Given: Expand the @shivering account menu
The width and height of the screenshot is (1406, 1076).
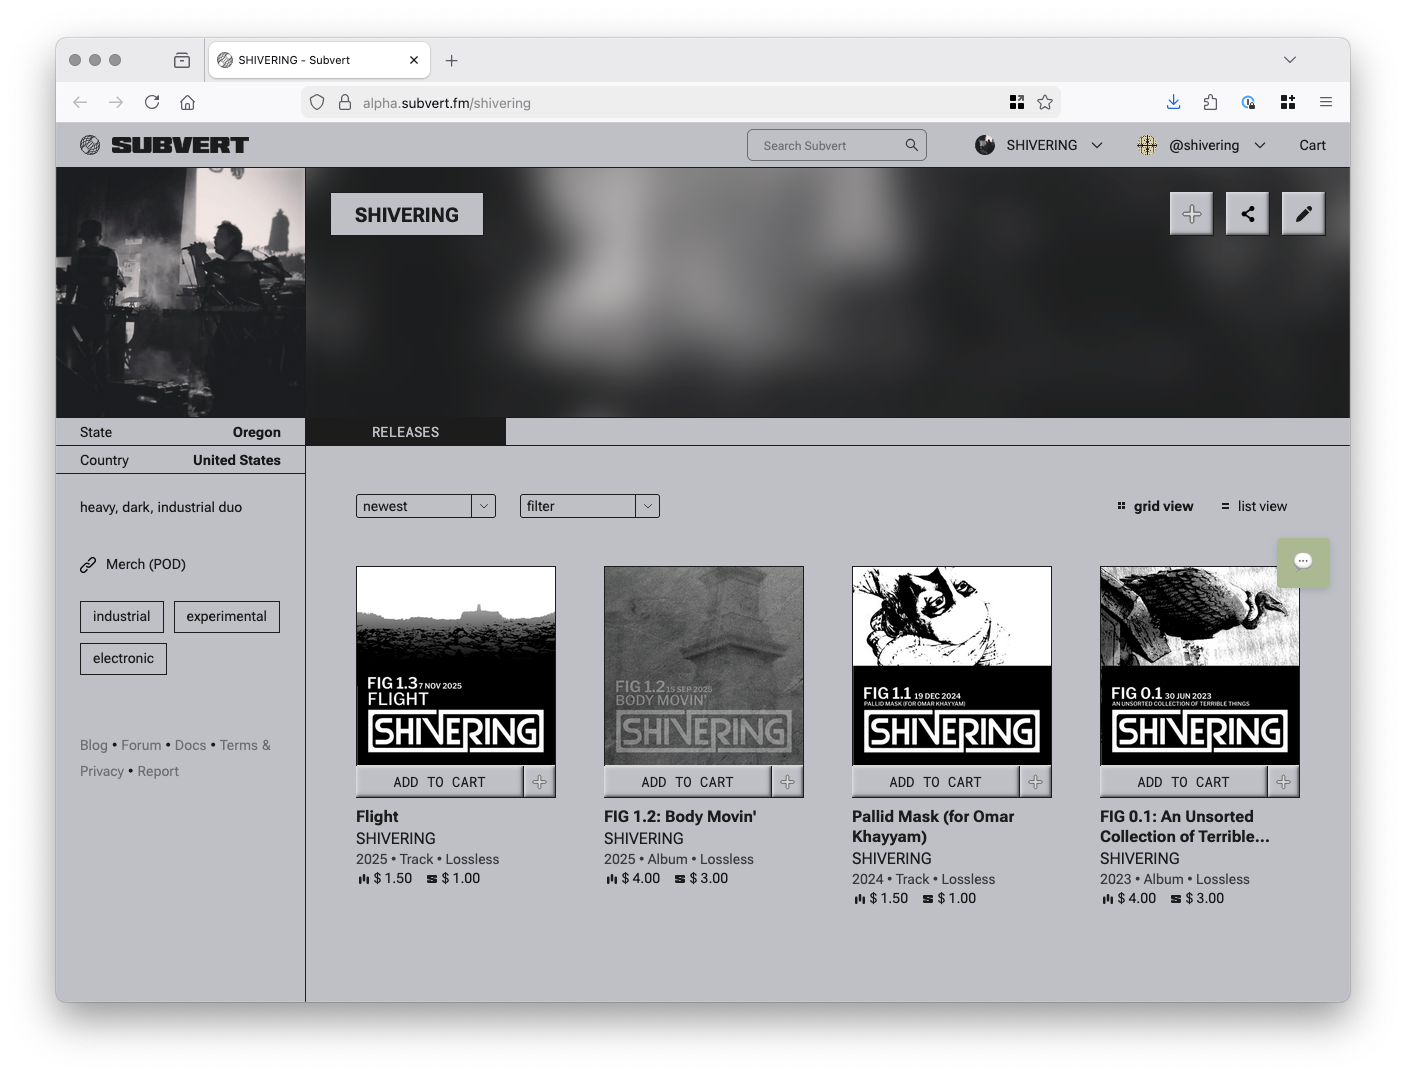Looking at the screenshot, I should coord(1202,145).
